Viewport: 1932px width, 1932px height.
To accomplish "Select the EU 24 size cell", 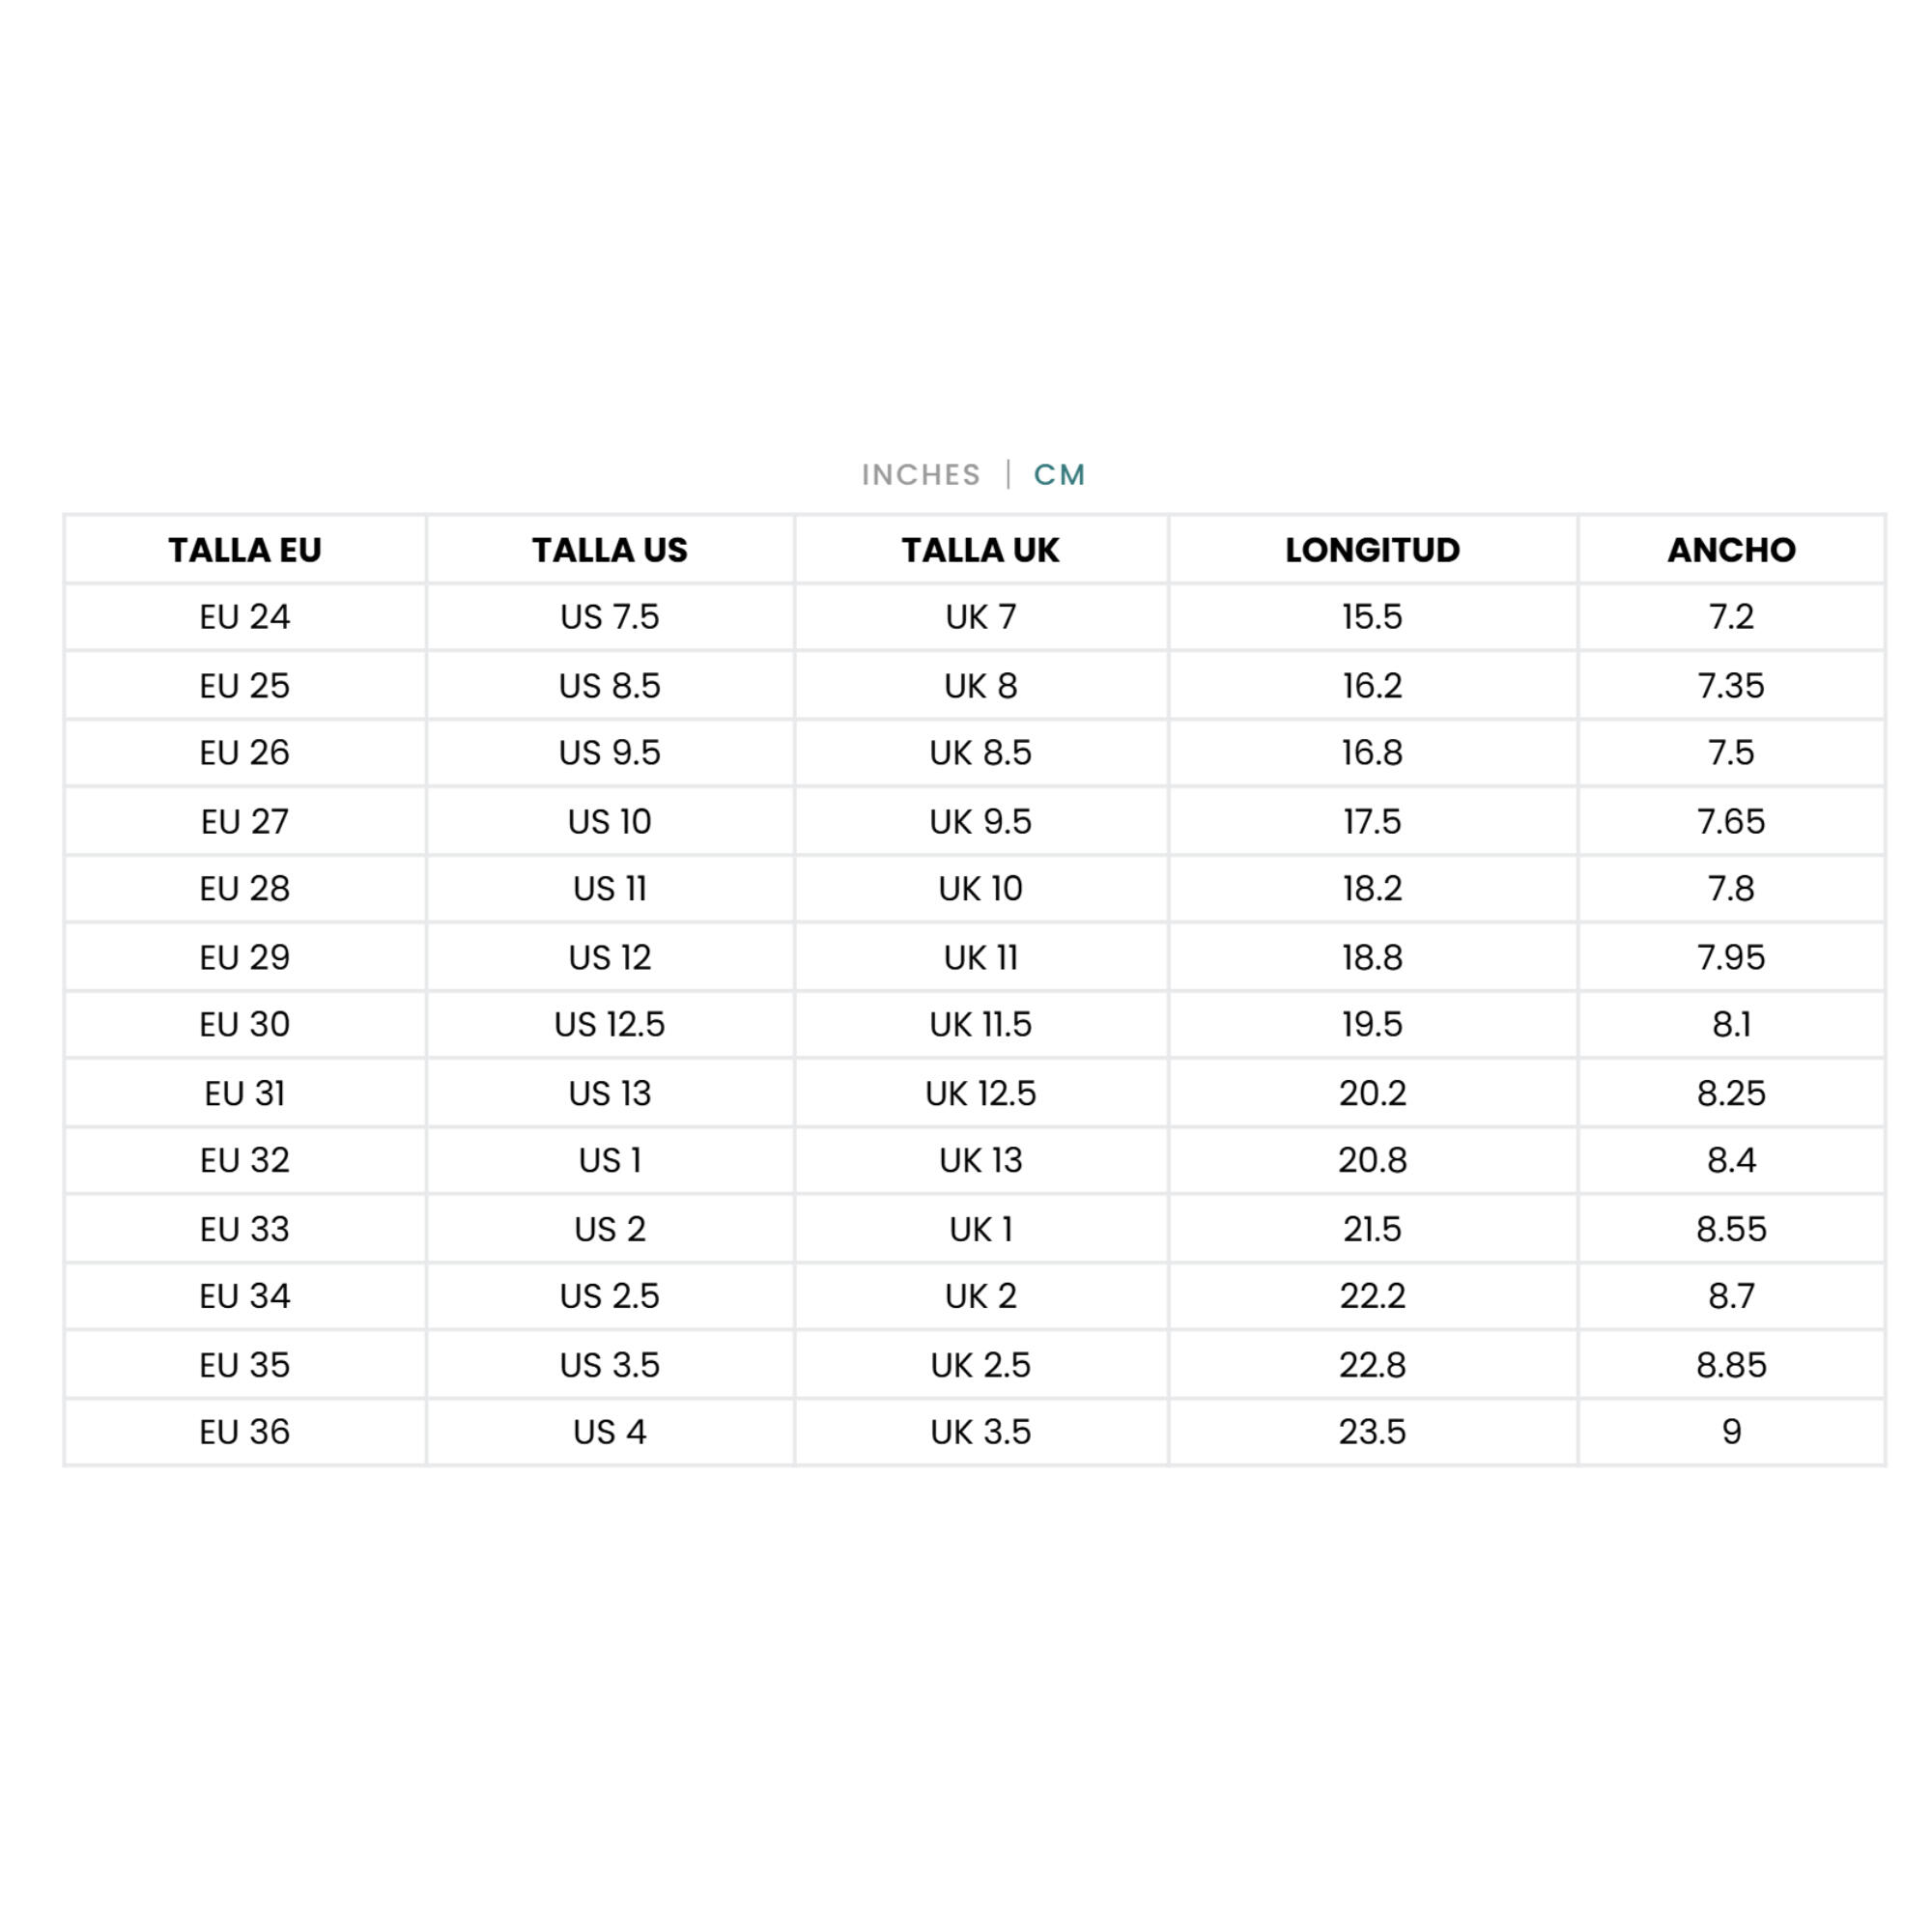I will point(245,617).
